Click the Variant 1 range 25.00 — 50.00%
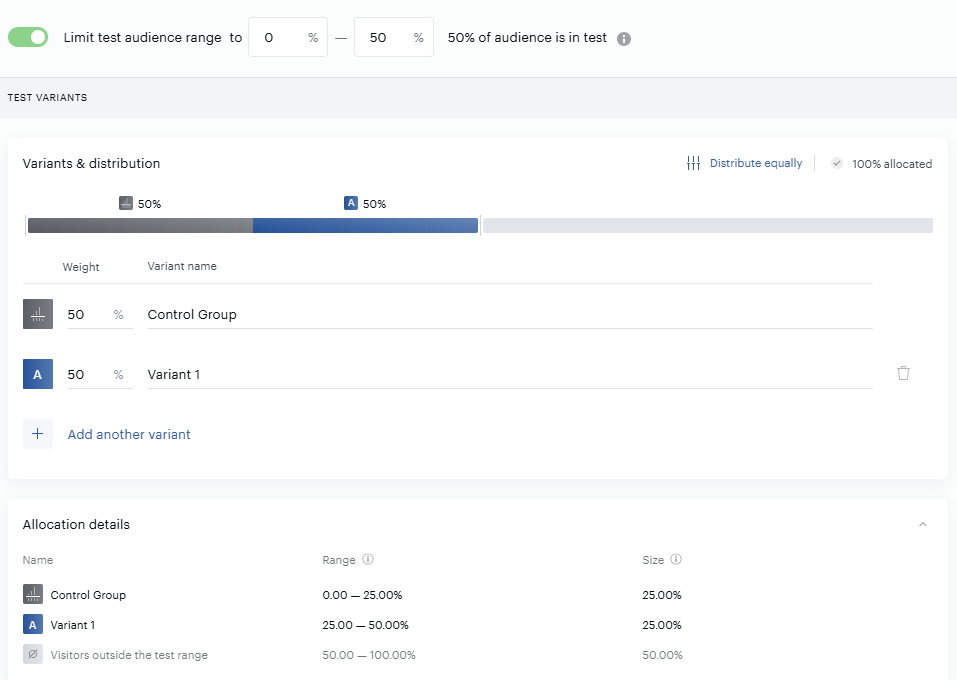The width and height of the screenshot is (957, 680). (365, 625)
